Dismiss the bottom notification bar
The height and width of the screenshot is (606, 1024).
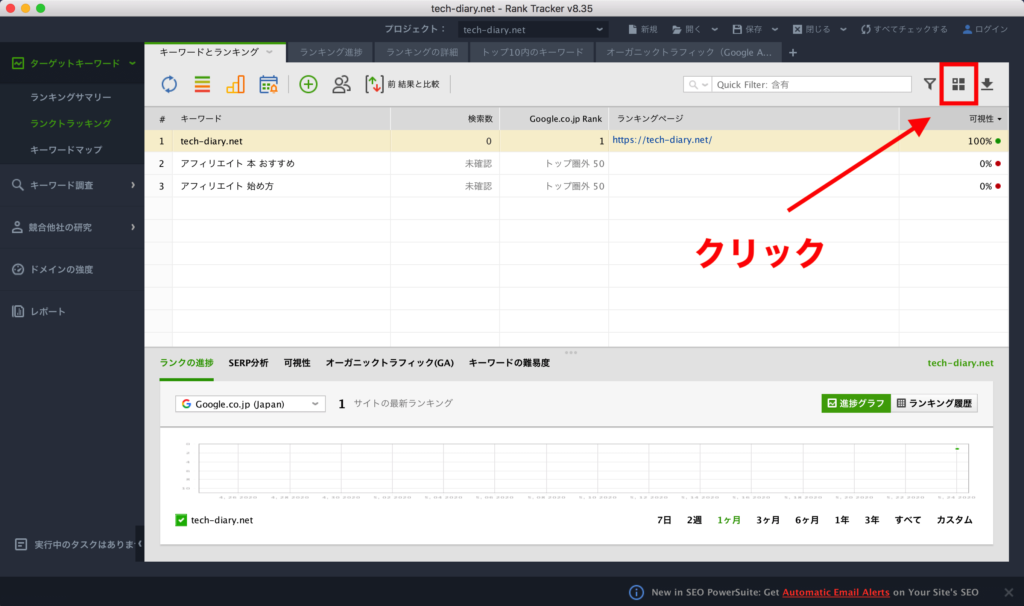pos(1009,592)
